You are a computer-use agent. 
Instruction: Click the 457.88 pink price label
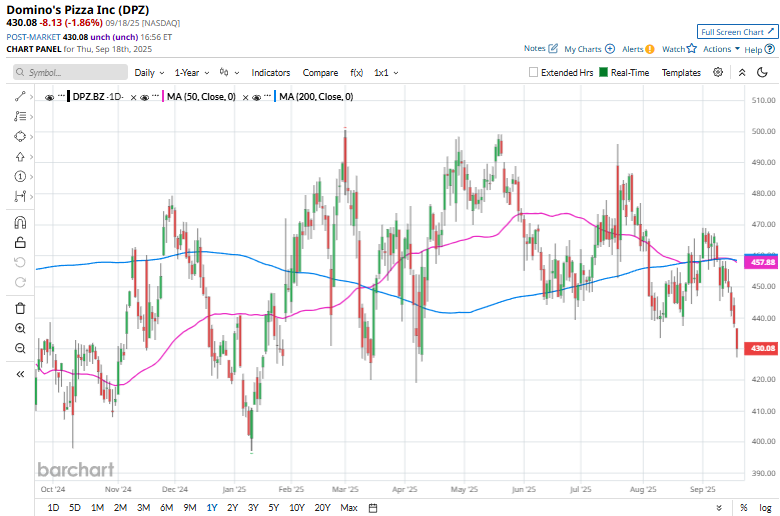click(x=761, y=262)
